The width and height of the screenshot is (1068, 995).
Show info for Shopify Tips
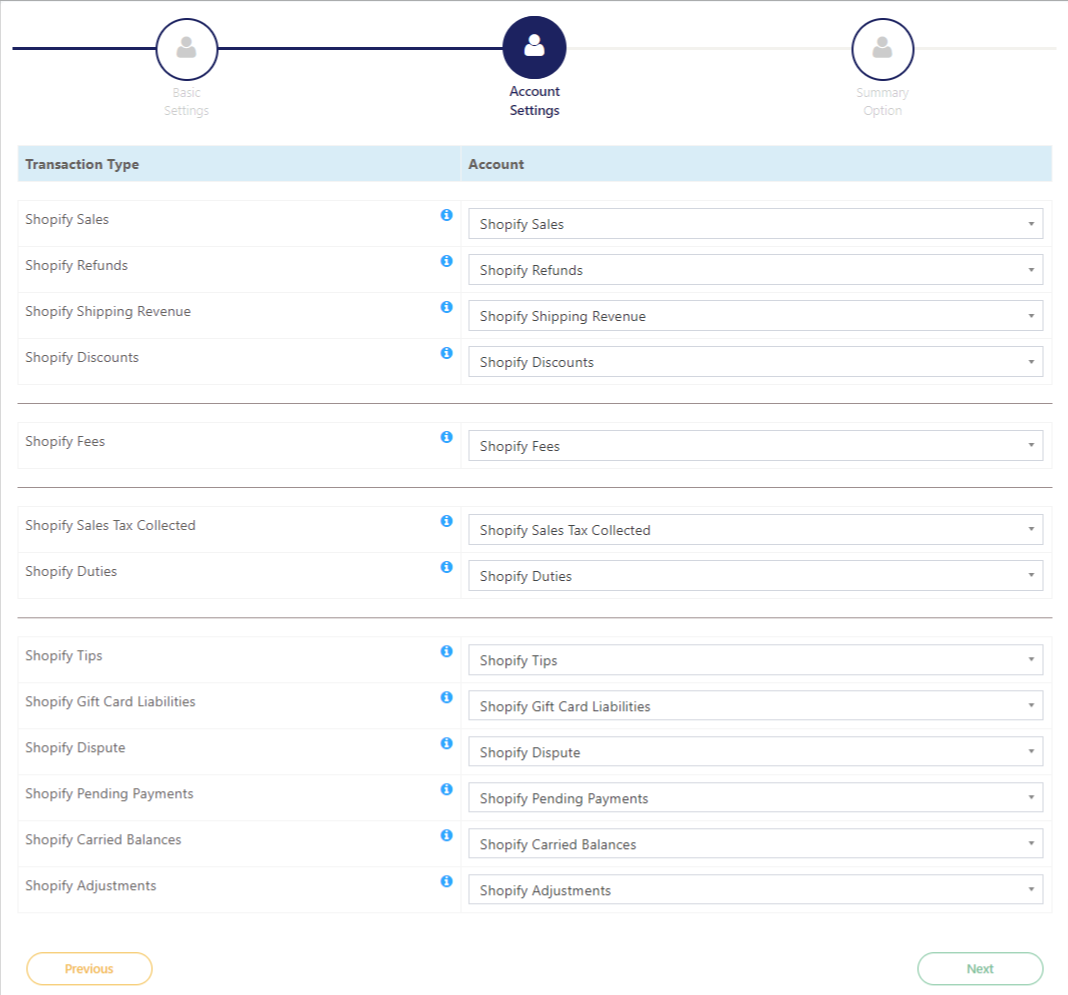click(446, 651)
